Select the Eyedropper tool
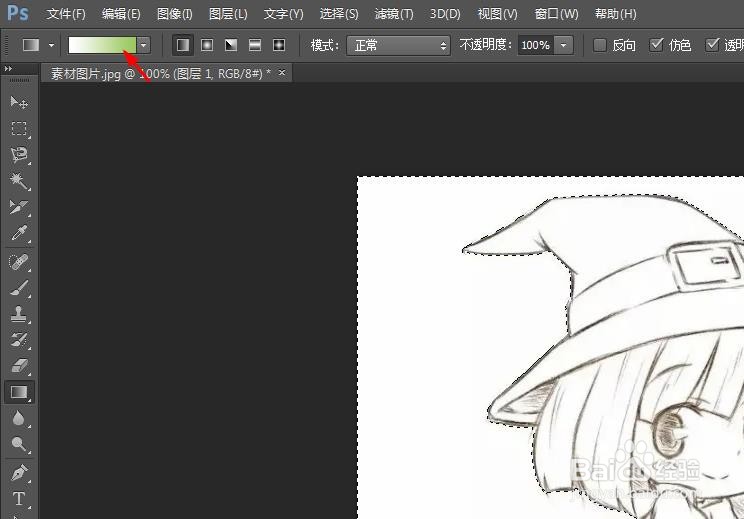 click(19, 233)
